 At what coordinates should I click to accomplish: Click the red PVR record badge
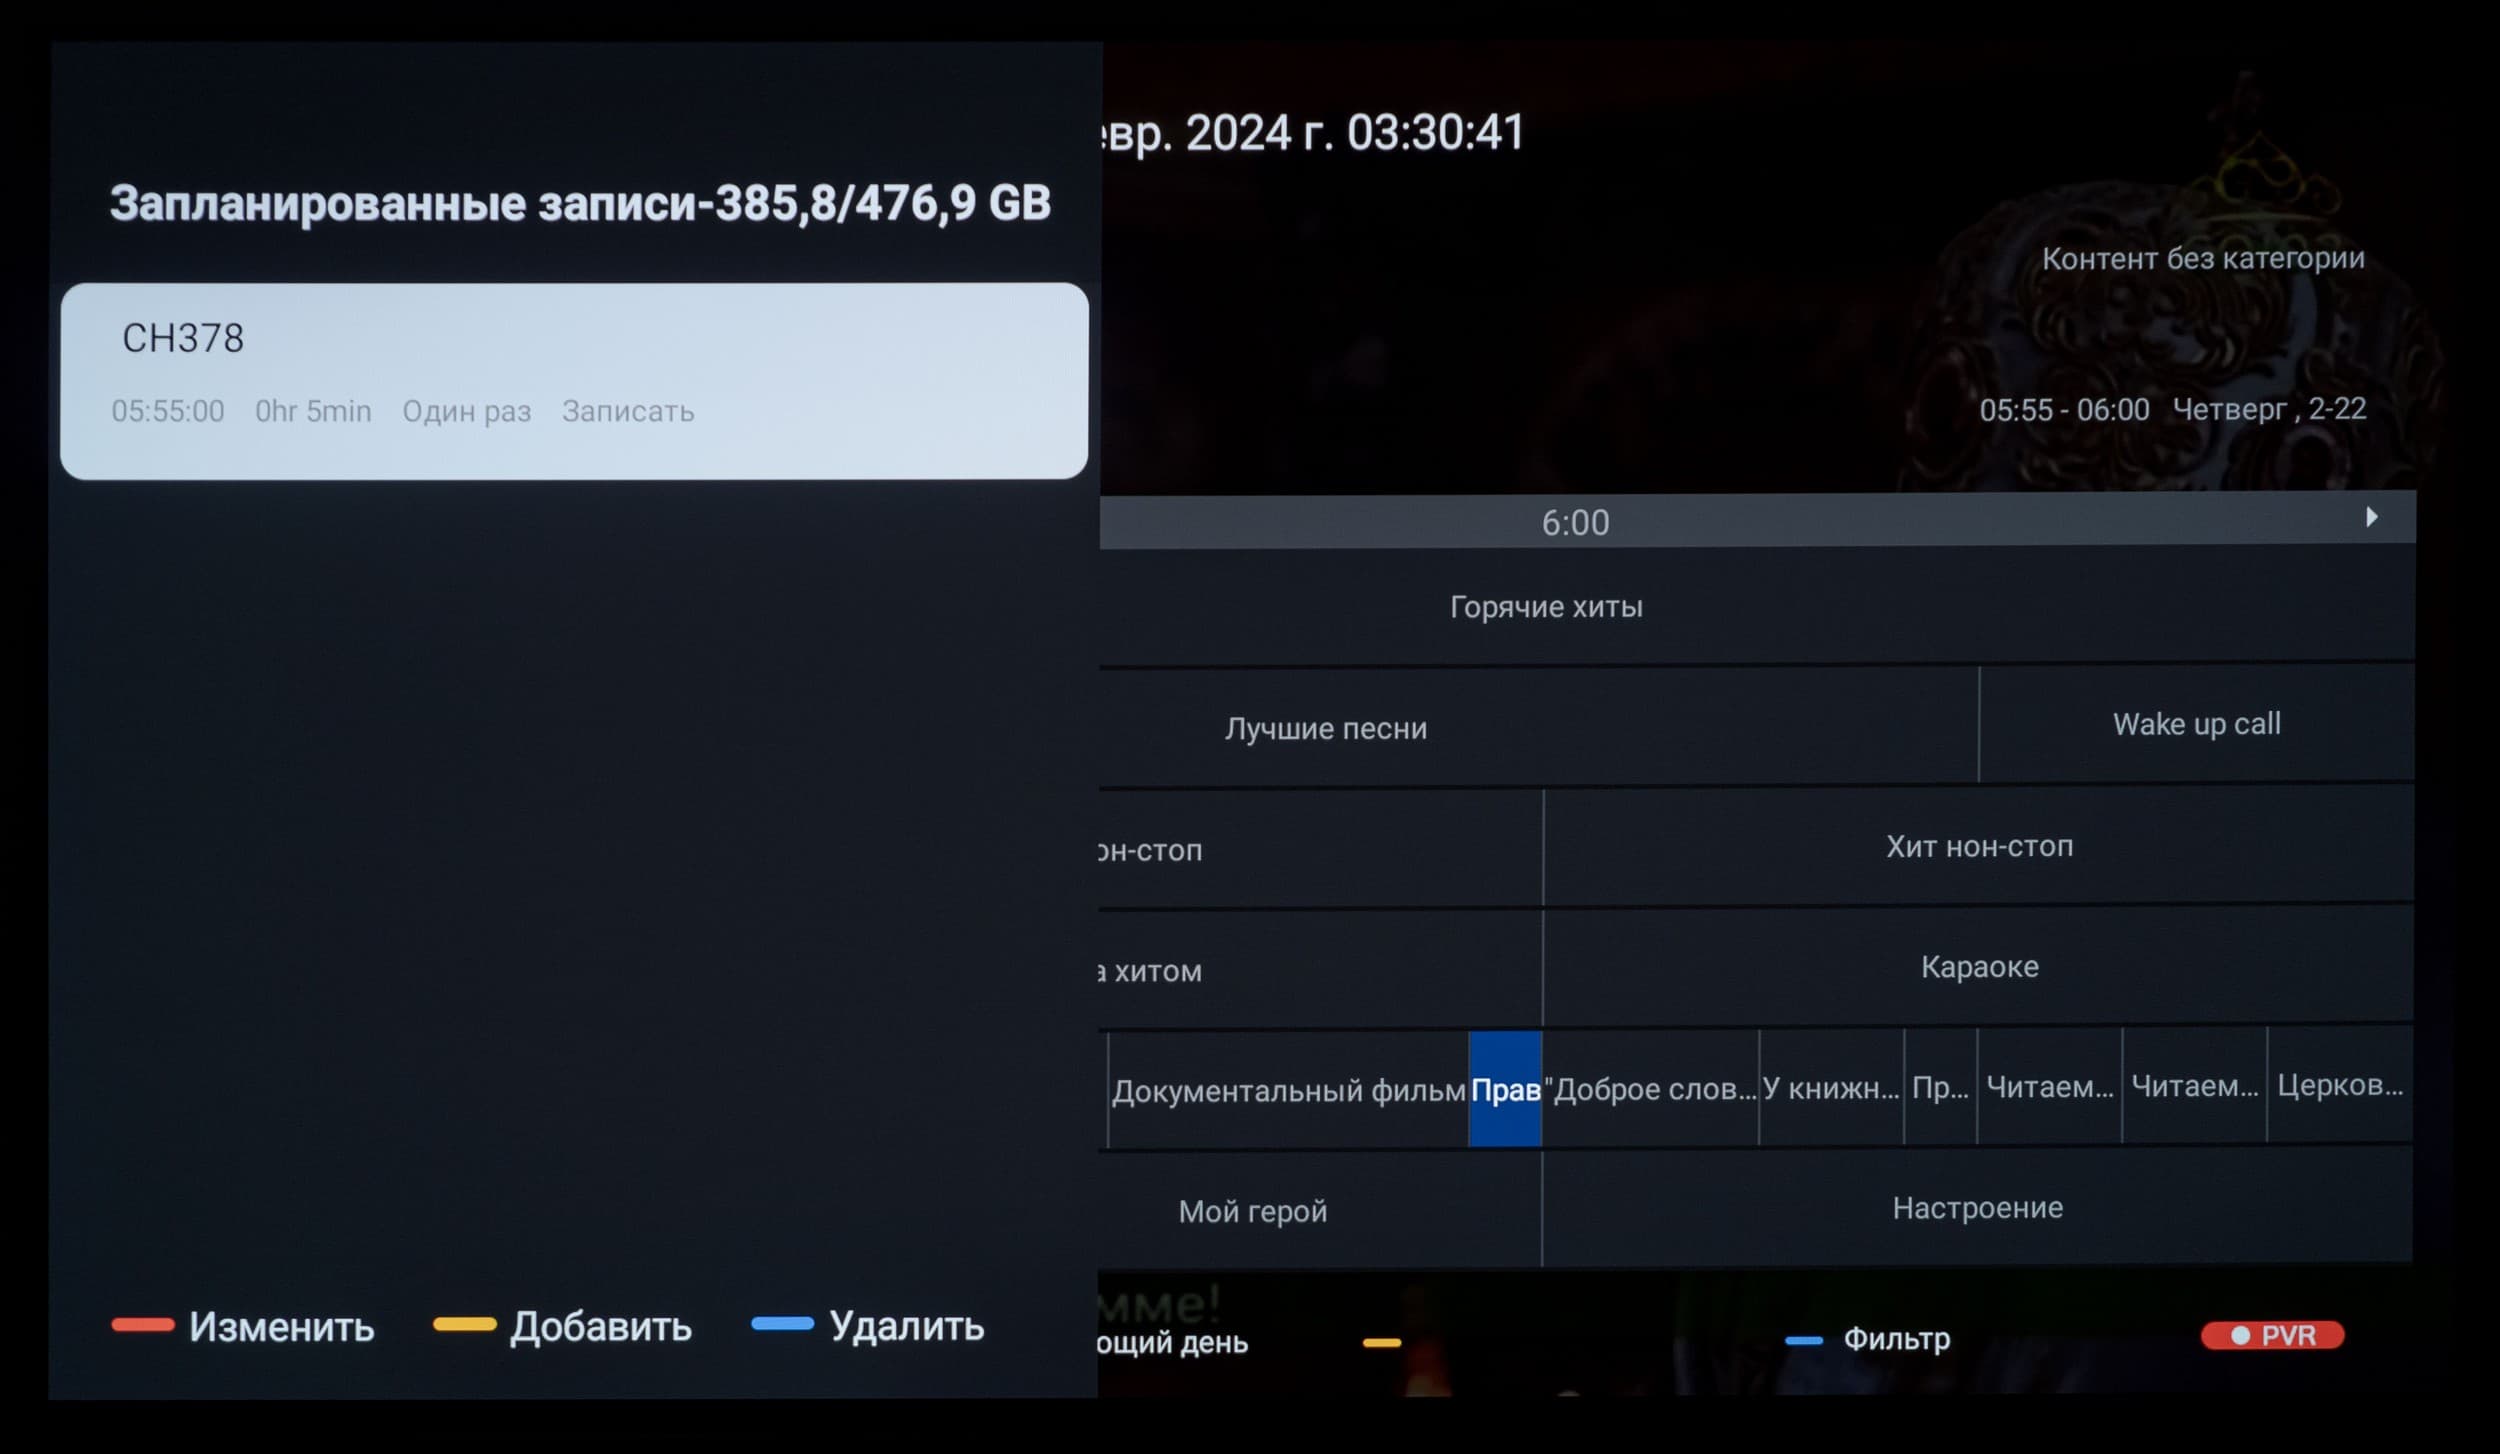(2272, 1335)
